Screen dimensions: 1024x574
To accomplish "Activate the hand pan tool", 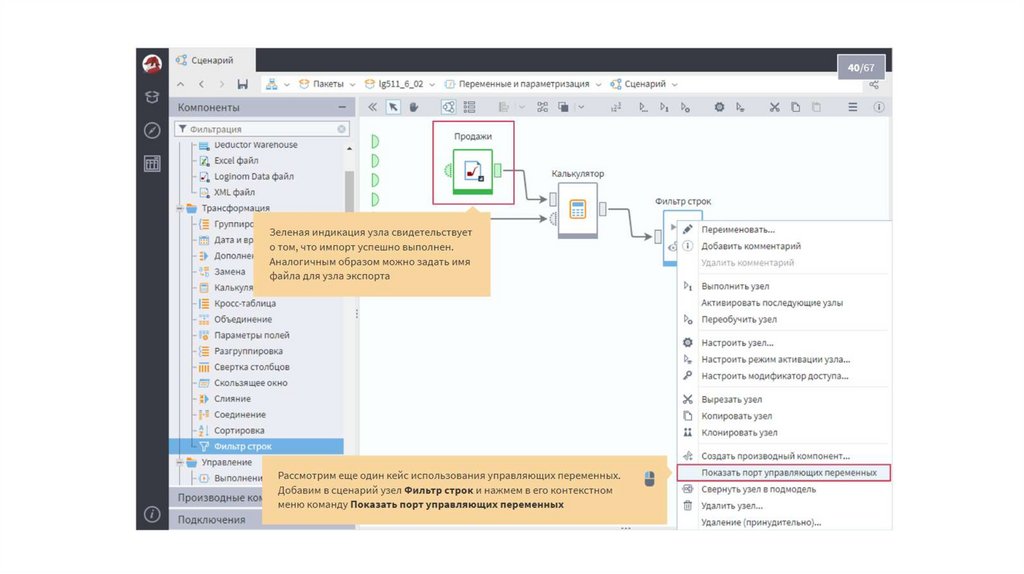I will (413, 107).
